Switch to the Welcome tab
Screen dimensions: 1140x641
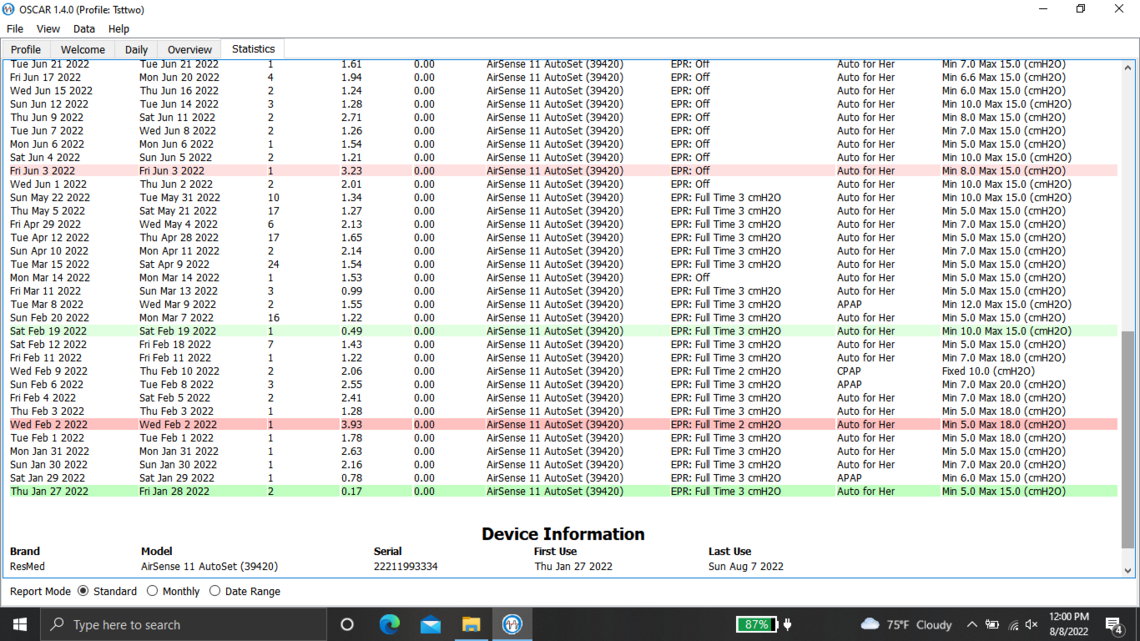(83, 49)
